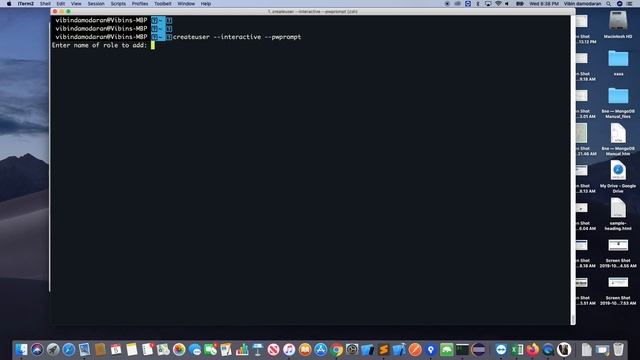Select the MongoDB Manual_files folder on desktop
This screenshot has width=640, height=360.
(618, 102)
